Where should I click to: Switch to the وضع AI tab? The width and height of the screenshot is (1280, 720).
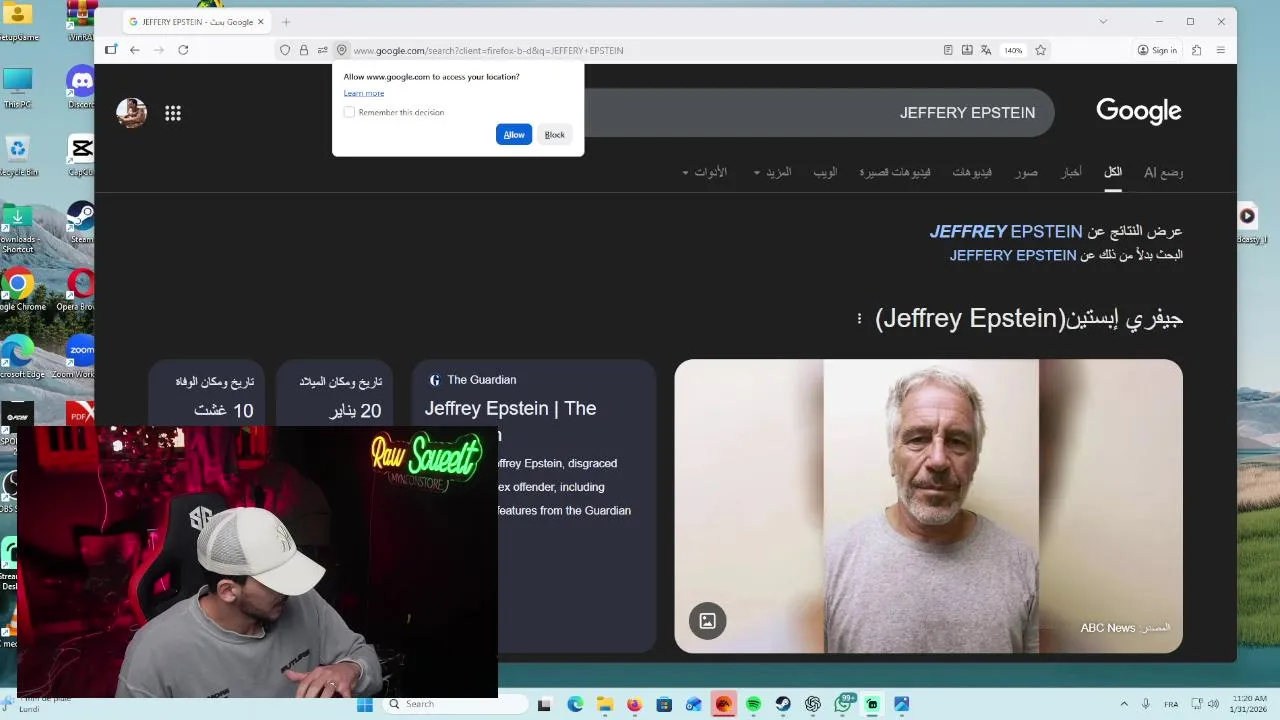1163,172
